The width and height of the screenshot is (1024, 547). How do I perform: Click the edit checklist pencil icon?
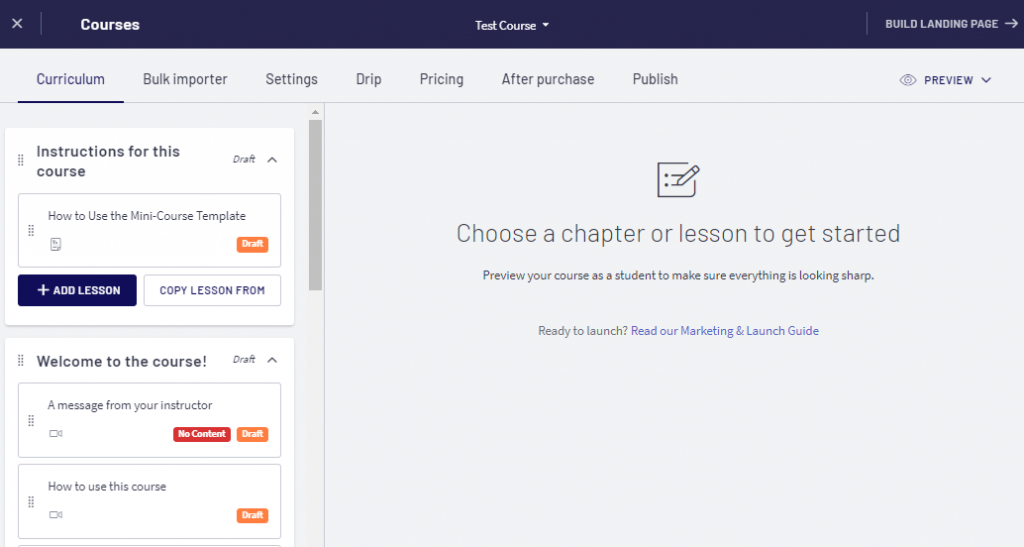pos(678,180)
